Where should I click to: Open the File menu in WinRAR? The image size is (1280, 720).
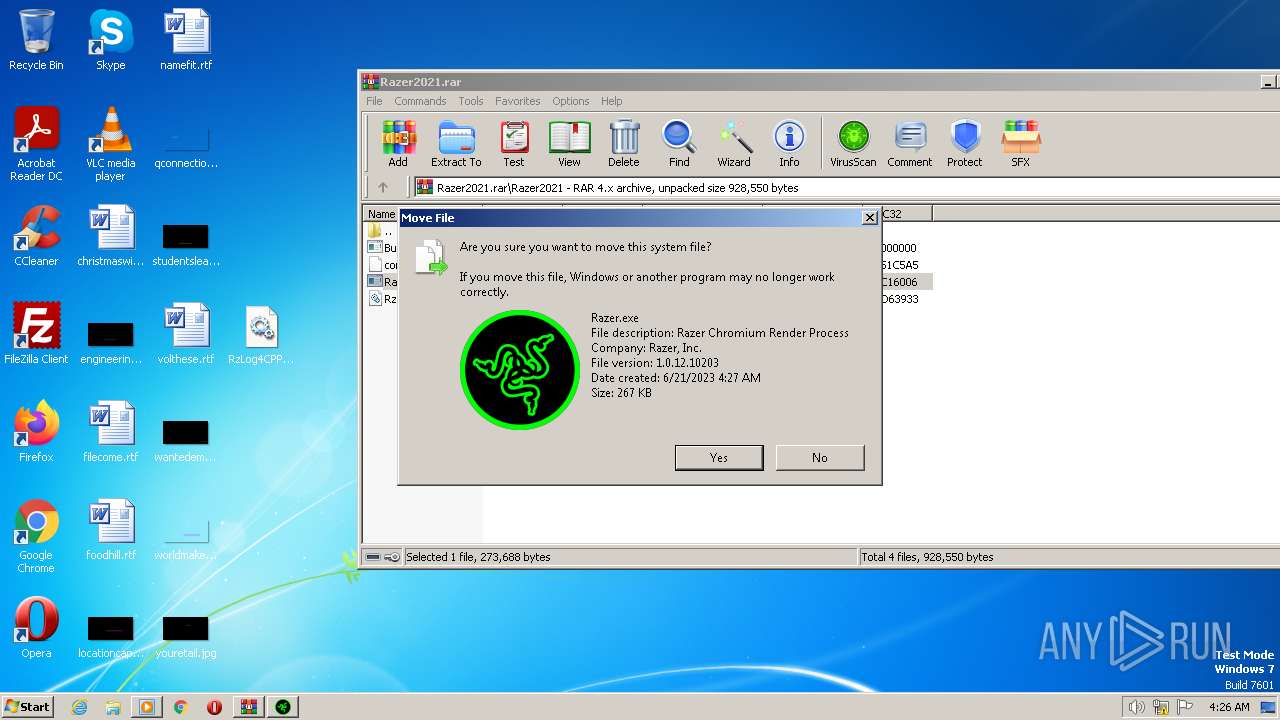click(374, 101)
